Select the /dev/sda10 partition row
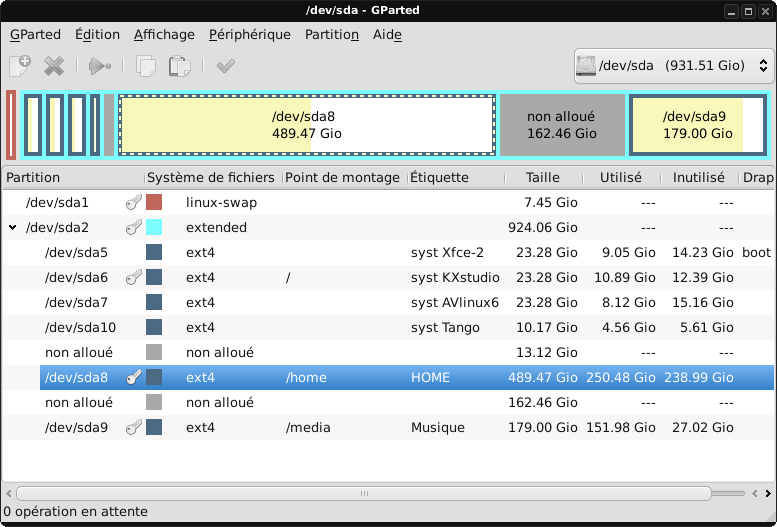The width and height of the screenshot is (777, 527). [388, 327]
